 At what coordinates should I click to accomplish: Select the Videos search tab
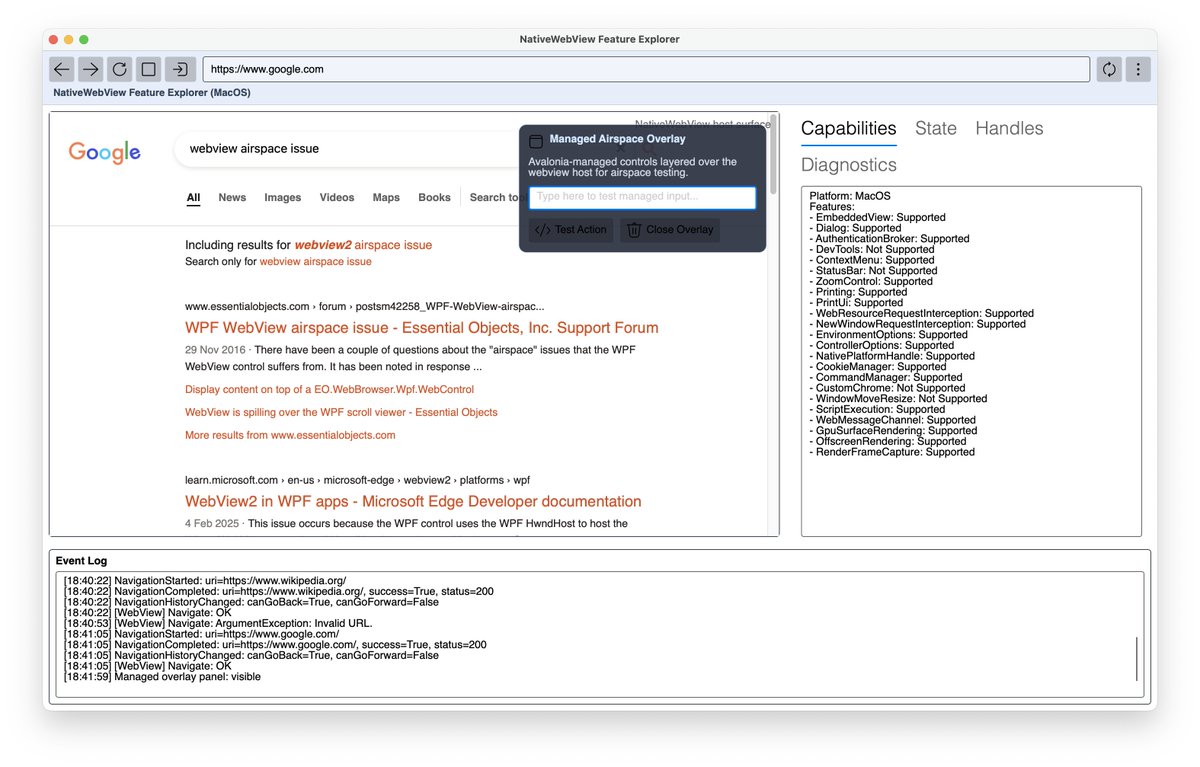tap(337, 198)
